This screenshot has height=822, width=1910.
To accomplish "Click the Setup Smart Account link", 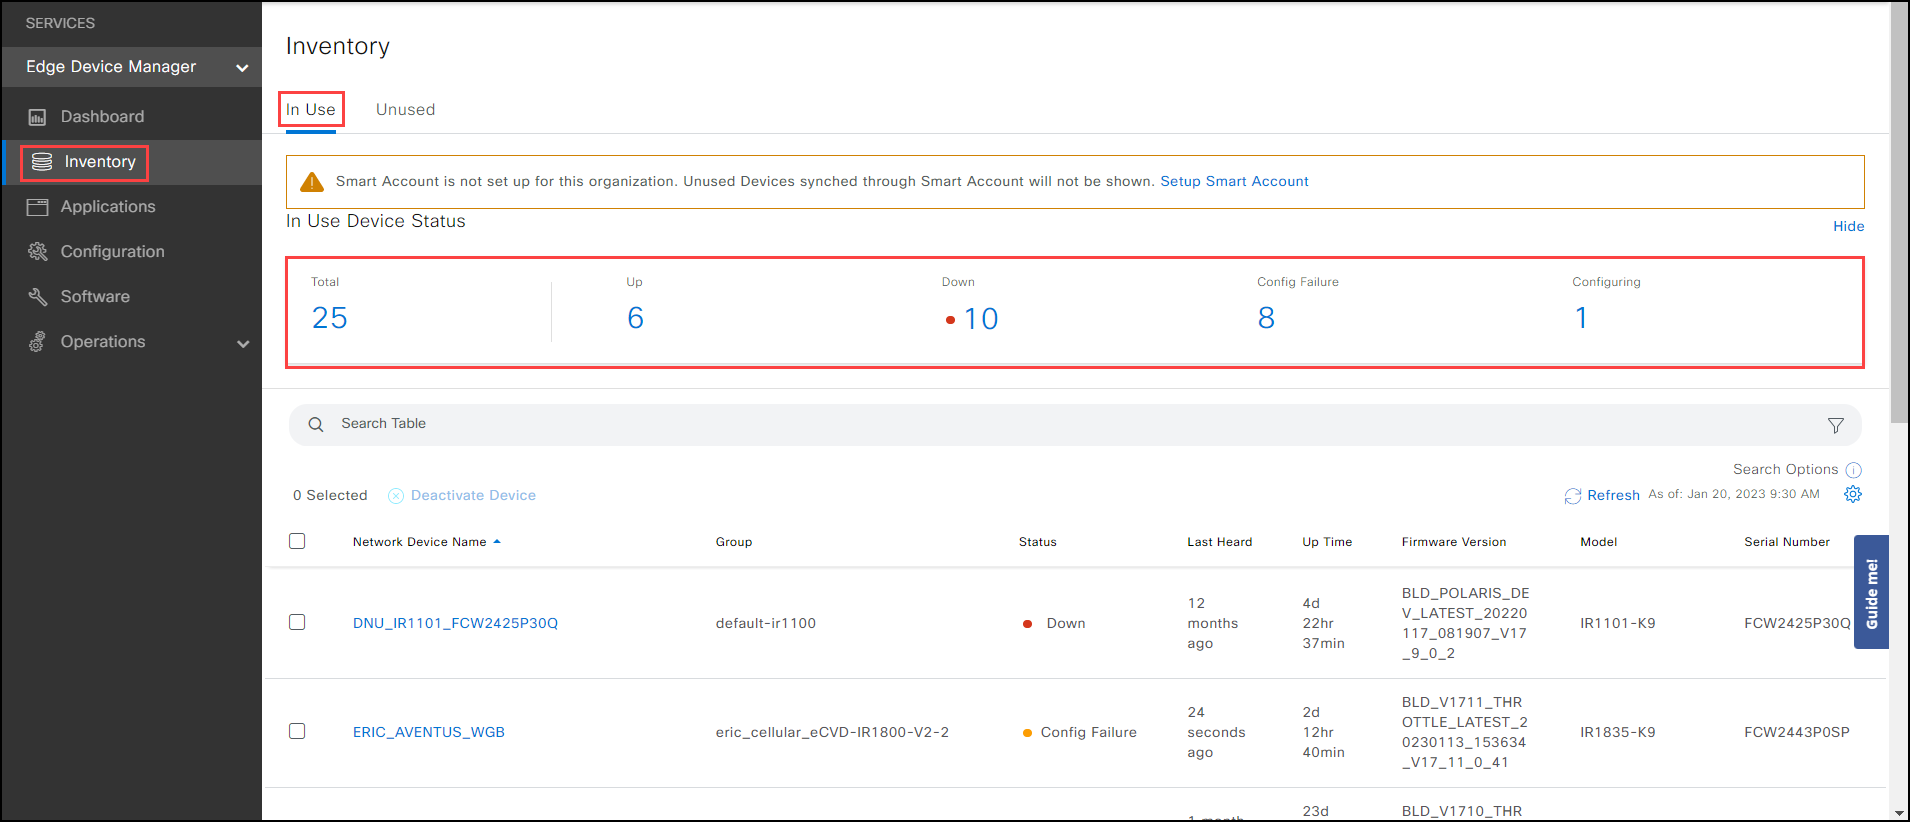I will (x=1234, y=182).
